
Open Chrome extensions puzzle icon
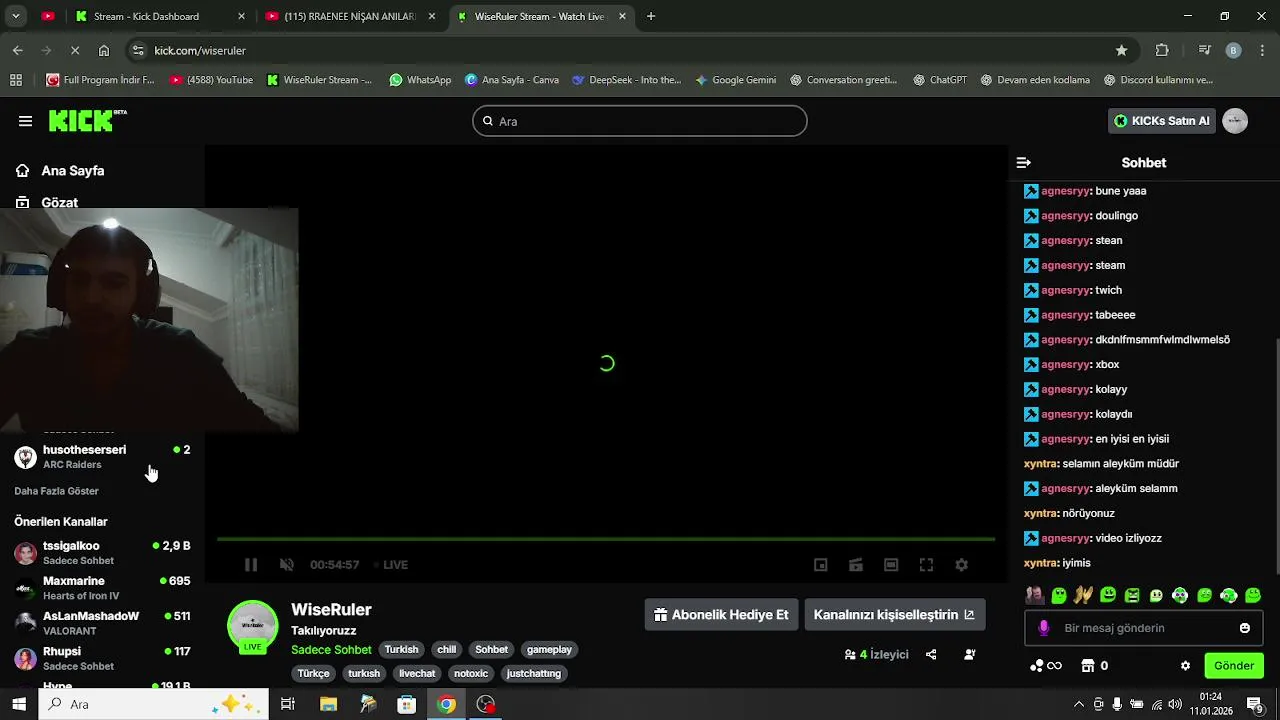(x=1162, y=51)
